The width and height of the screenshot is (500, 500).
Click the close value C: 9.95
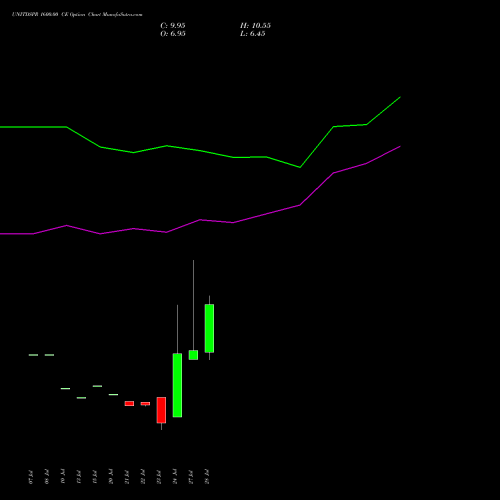coord(173,26)
